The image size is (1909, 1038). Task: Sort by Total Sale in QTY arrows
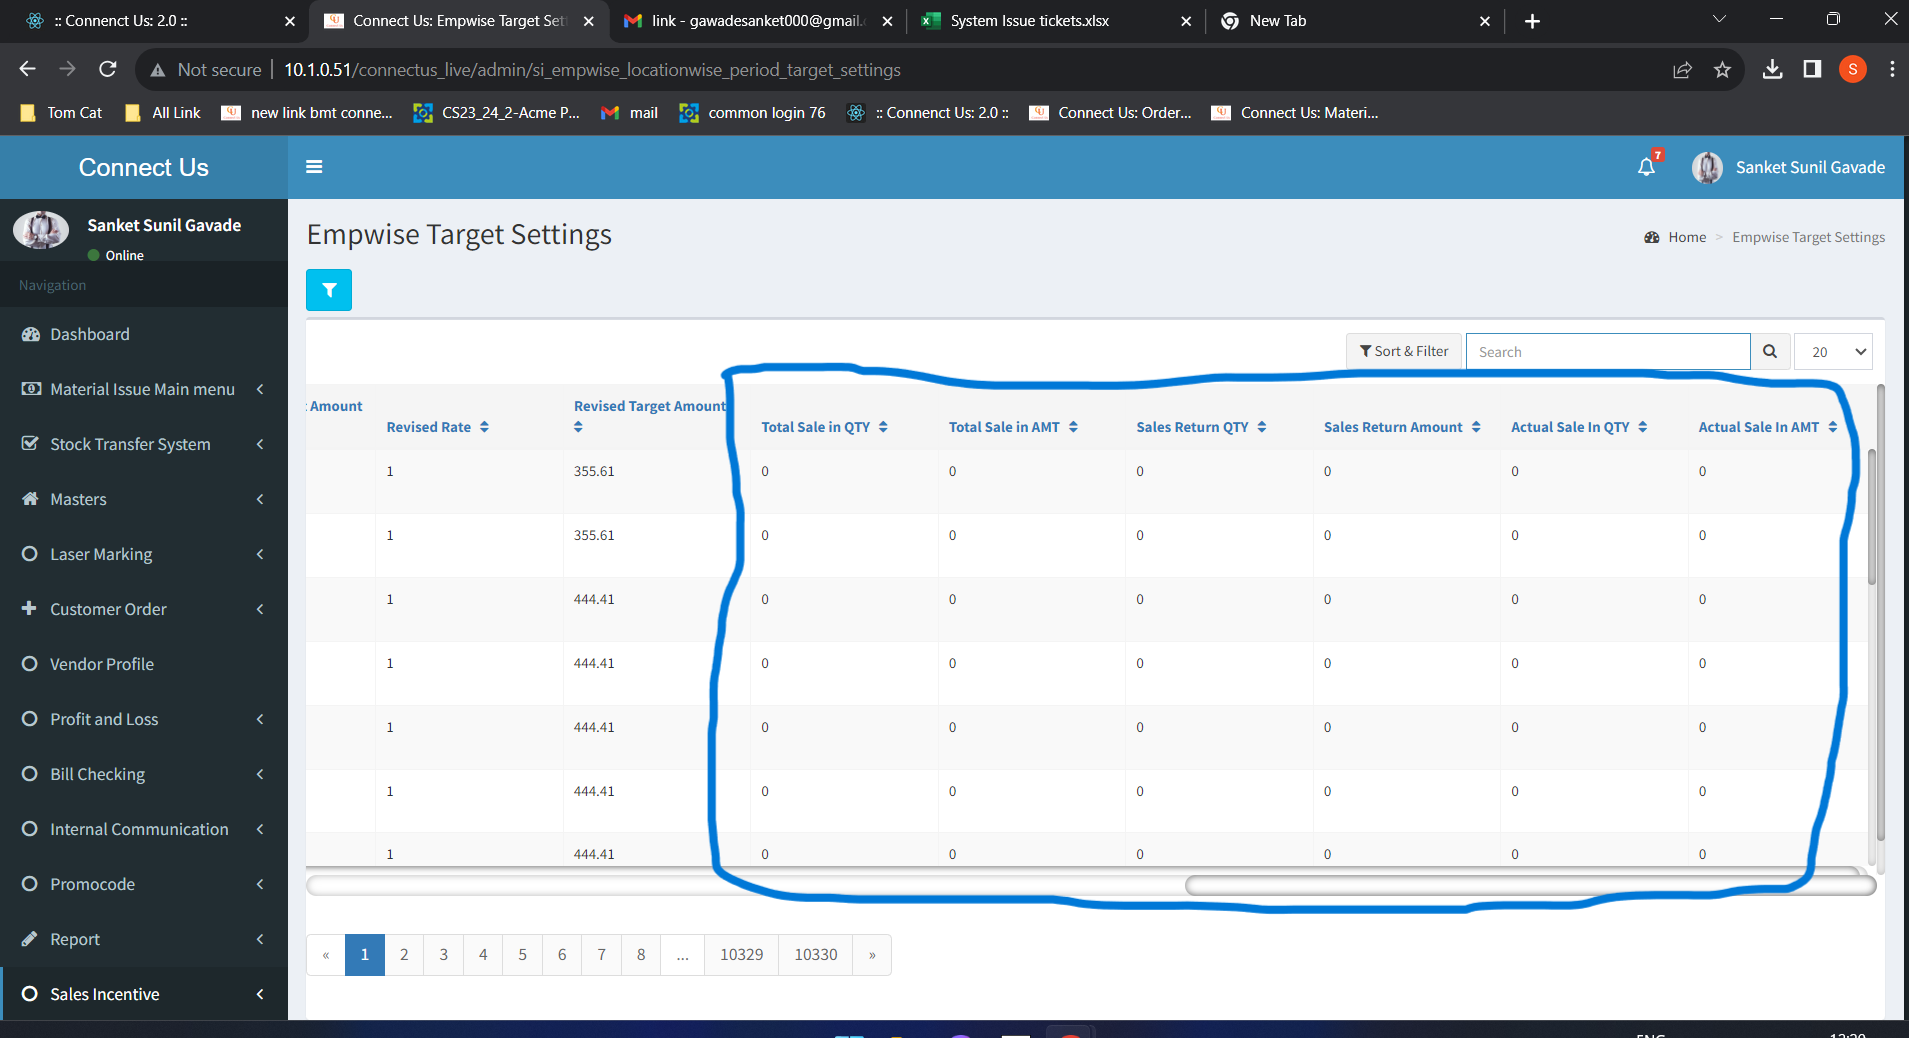pyautogui.click(x=883, y=427)
